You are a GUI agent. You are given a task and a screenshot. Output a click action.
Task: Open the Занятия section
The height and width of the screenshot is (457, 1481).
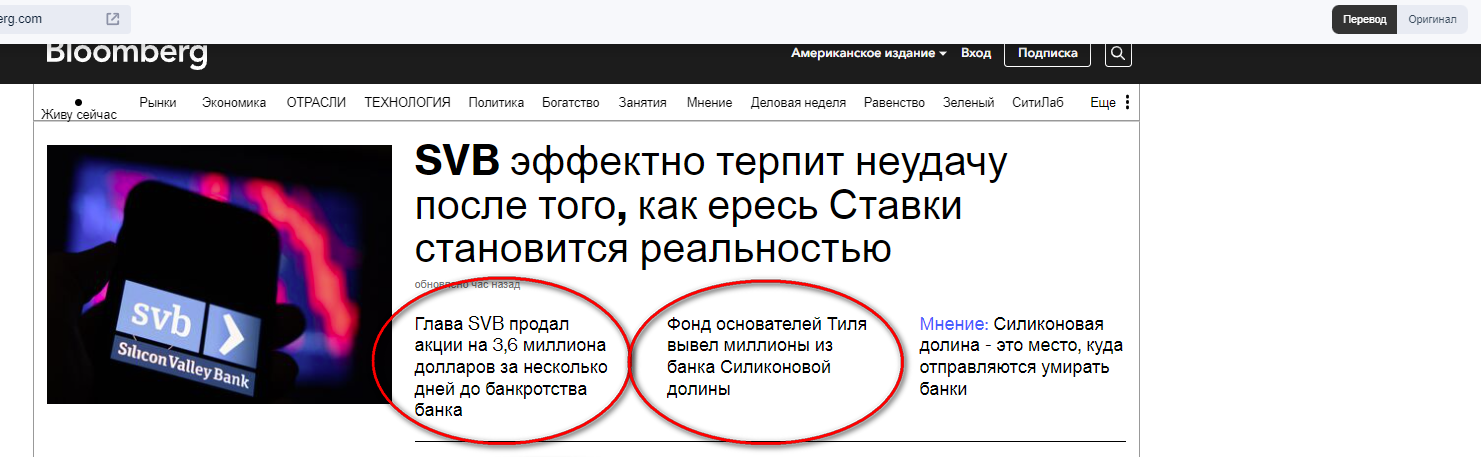point(643,102)
